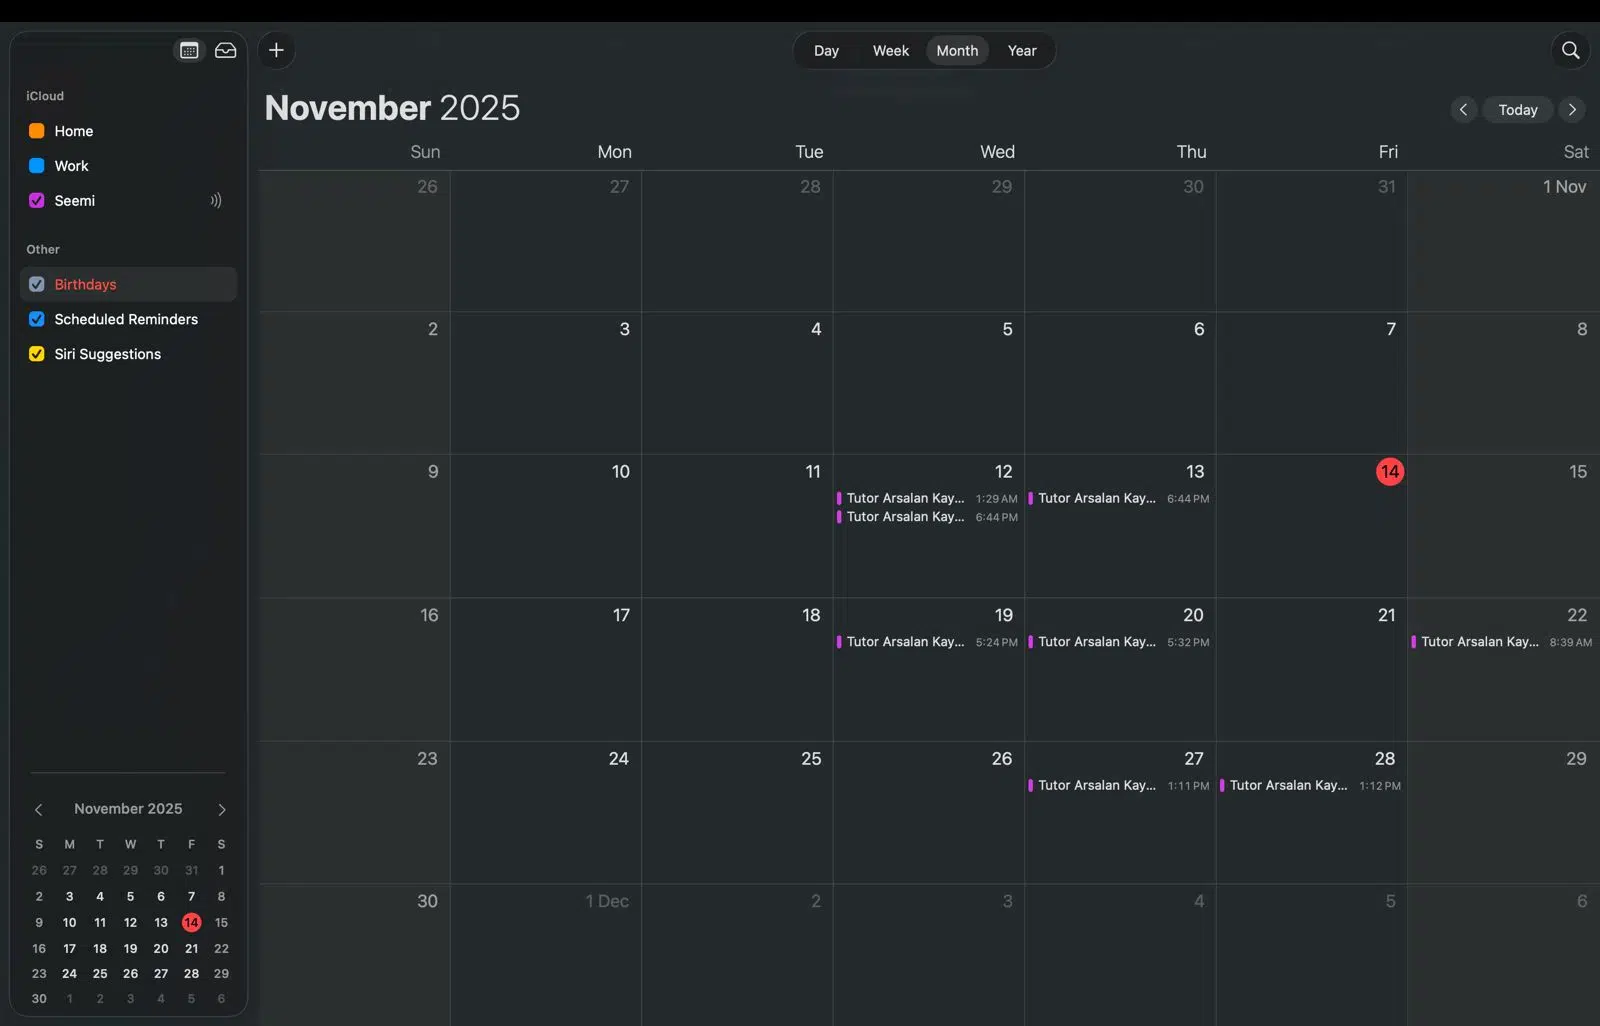Show previous month in mini calendar
The height and width of the screenshot is (1026, 1600).
pos(39,809)
